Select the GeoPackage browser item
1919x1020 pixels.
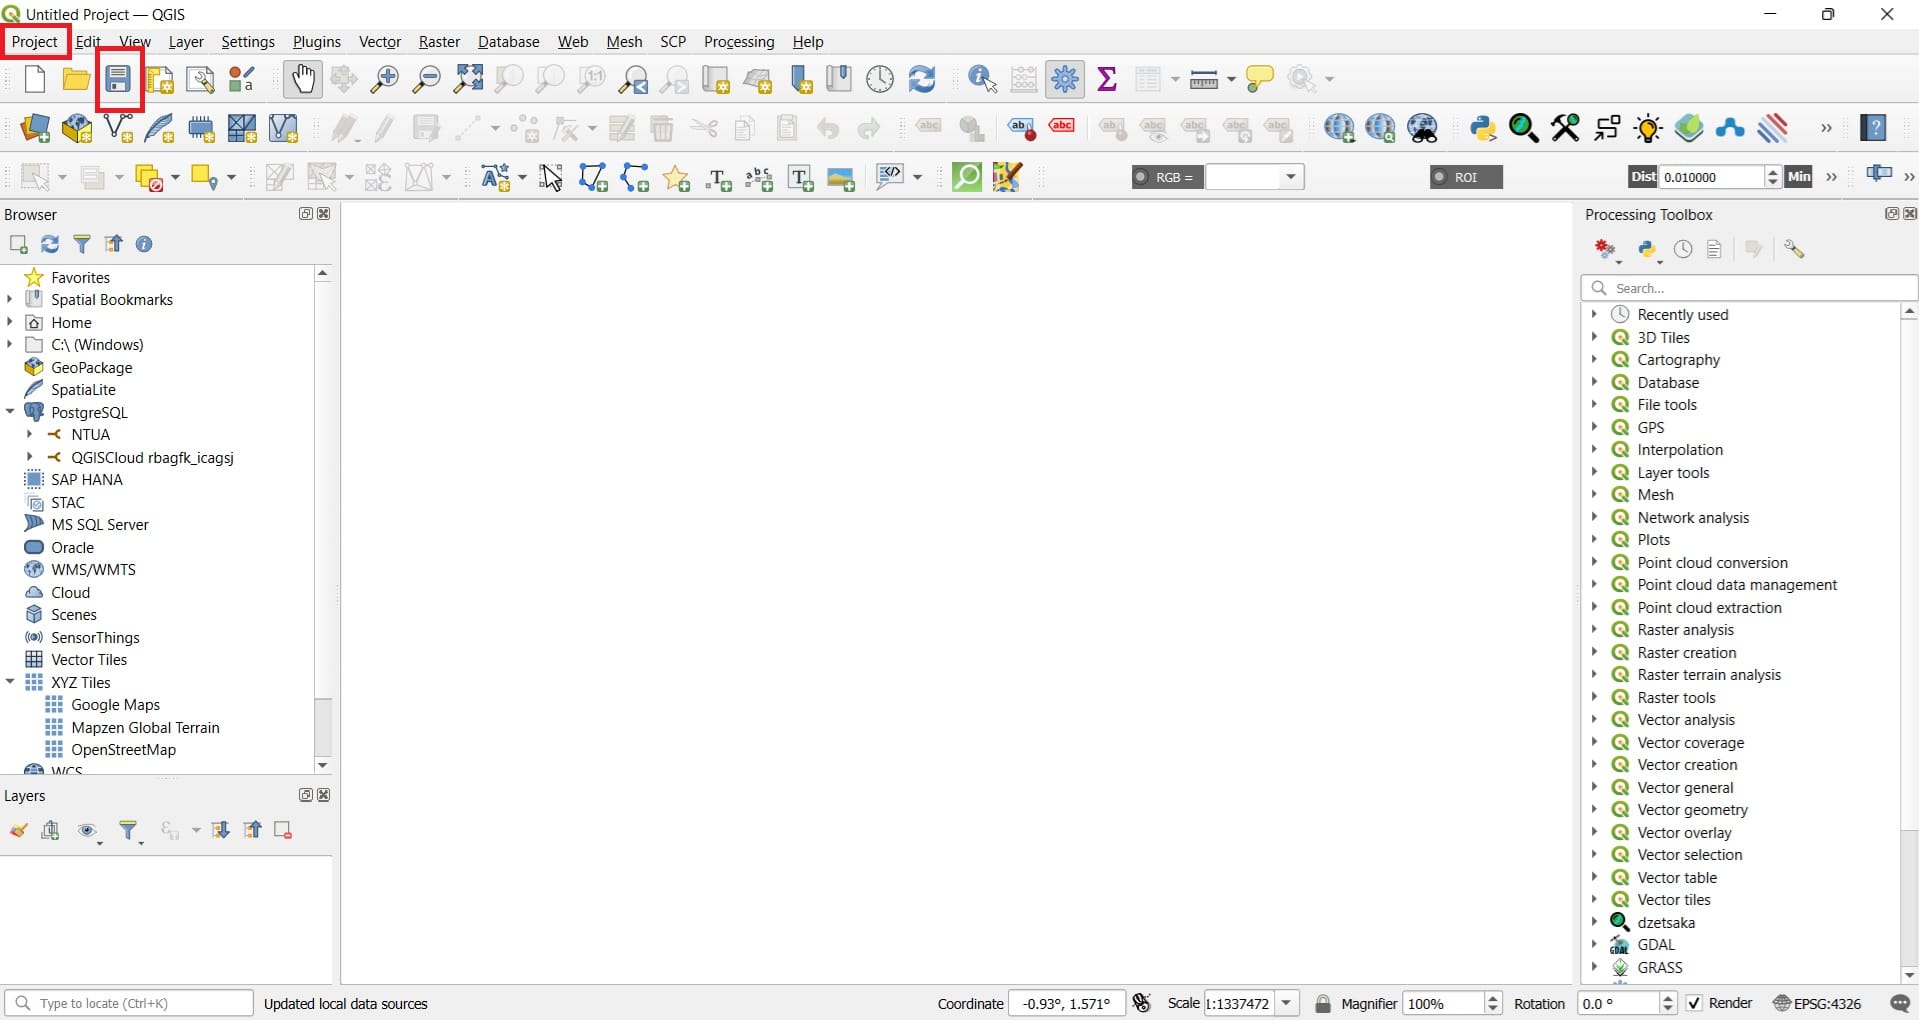pos(91,367)
